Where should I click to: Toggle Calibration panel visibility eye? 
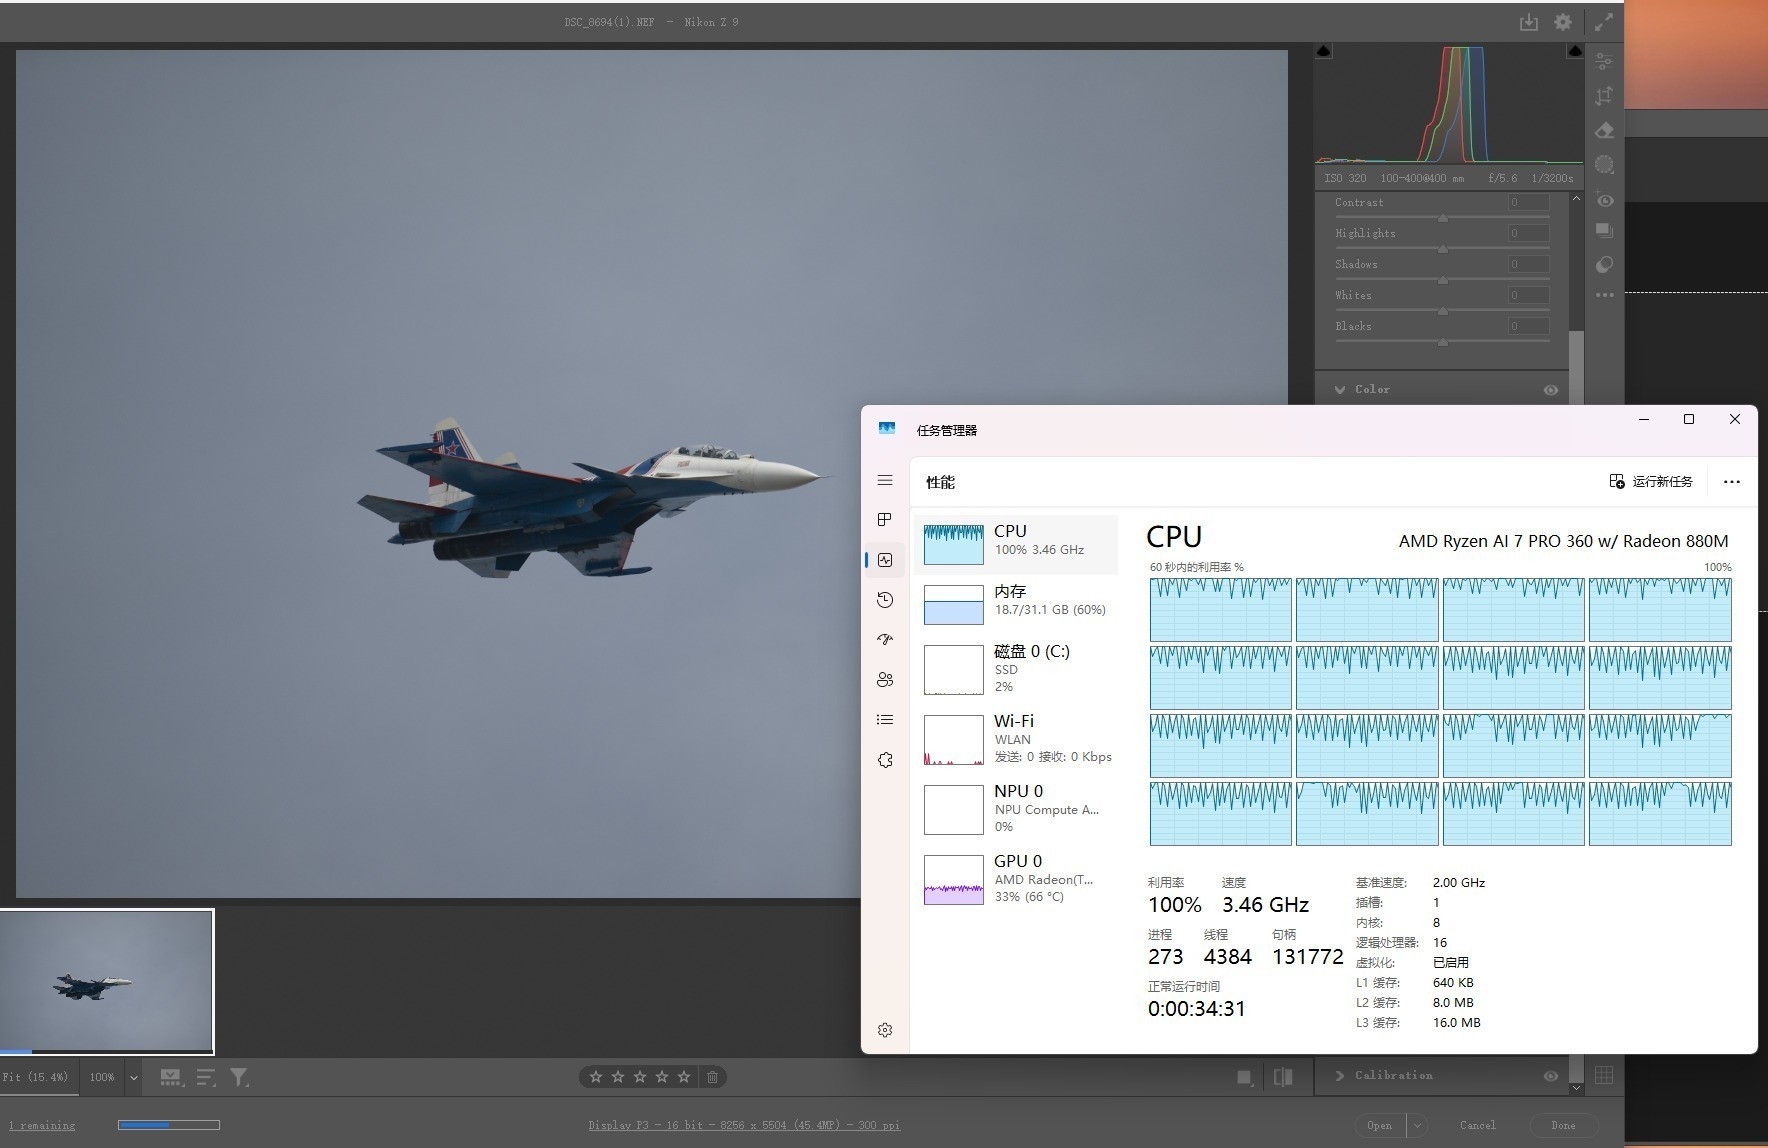(x=1550, y=1076)
